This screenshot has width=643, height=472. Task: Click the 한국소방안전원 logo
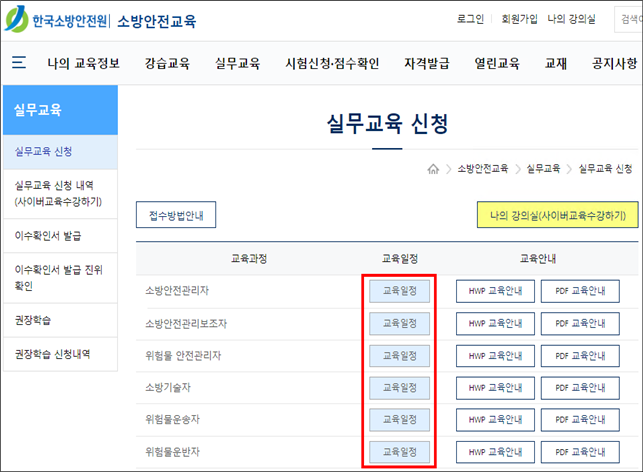[x=56, y=20]
